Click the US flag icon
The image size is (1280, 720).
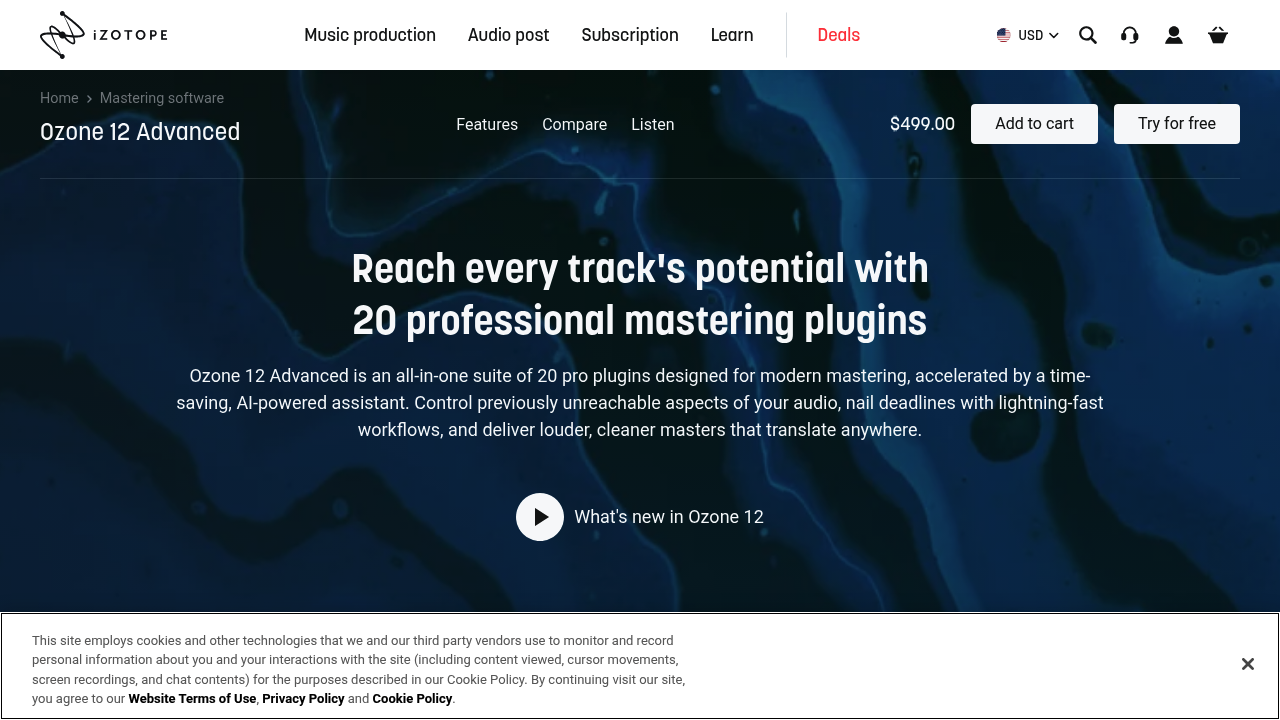[1004, 35]
